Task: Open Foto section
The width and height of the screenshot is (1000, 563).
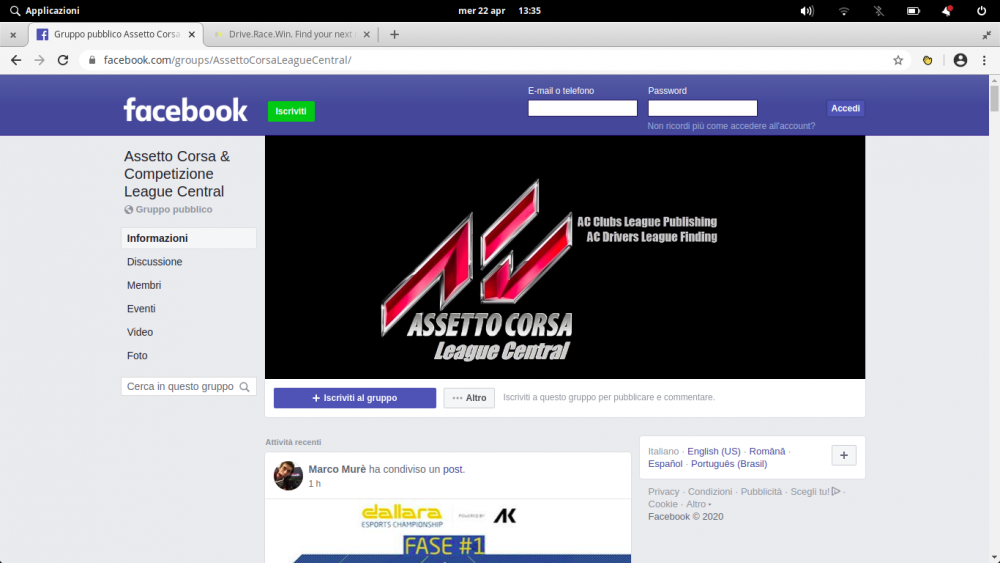Action: [137, 356]
